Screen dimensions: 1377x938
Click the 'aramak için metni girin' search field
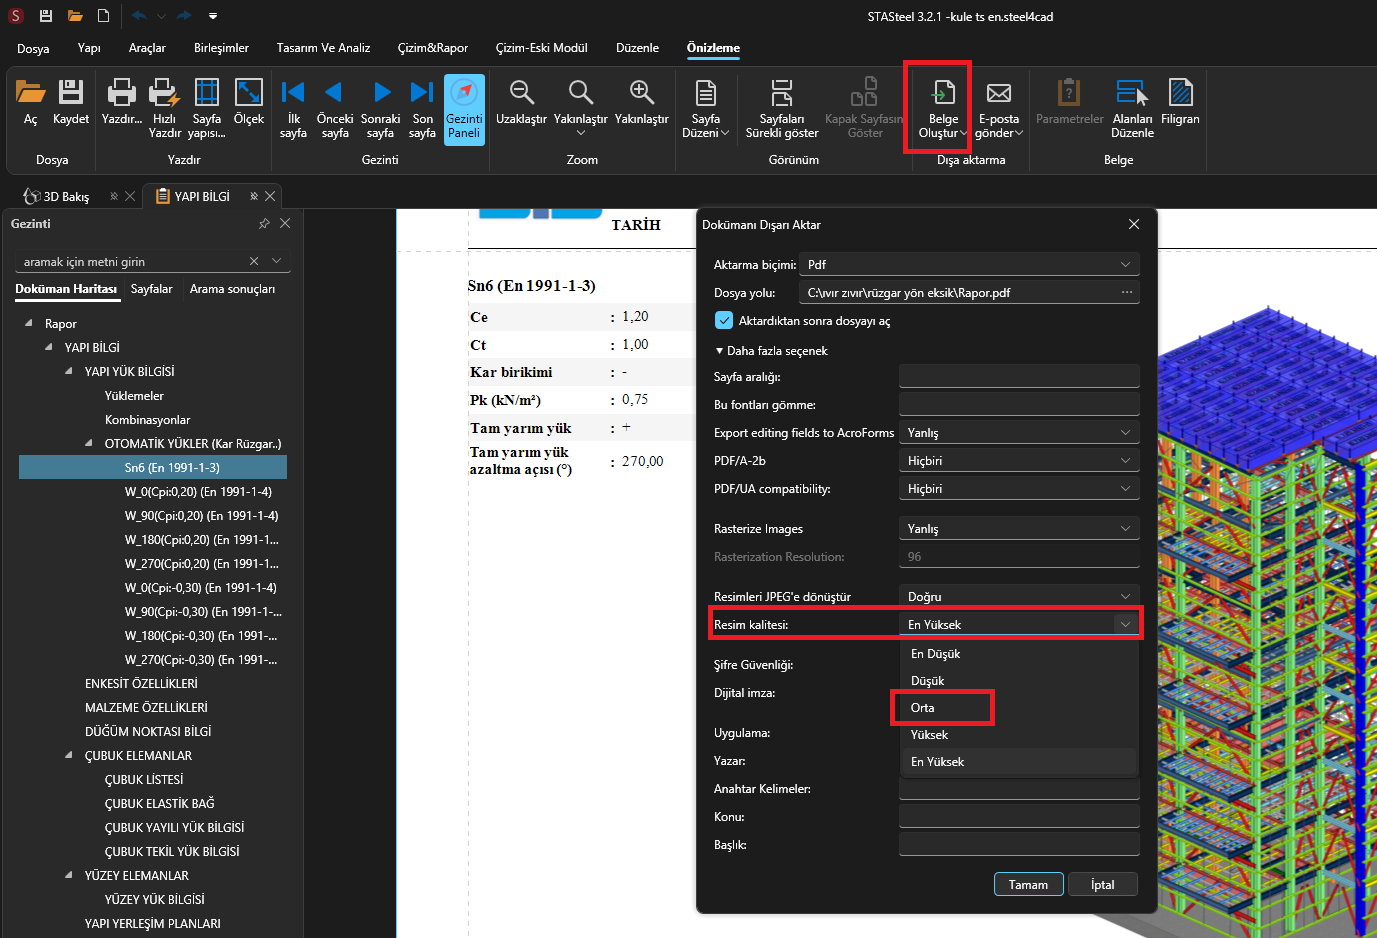click(x=132, y=262)
